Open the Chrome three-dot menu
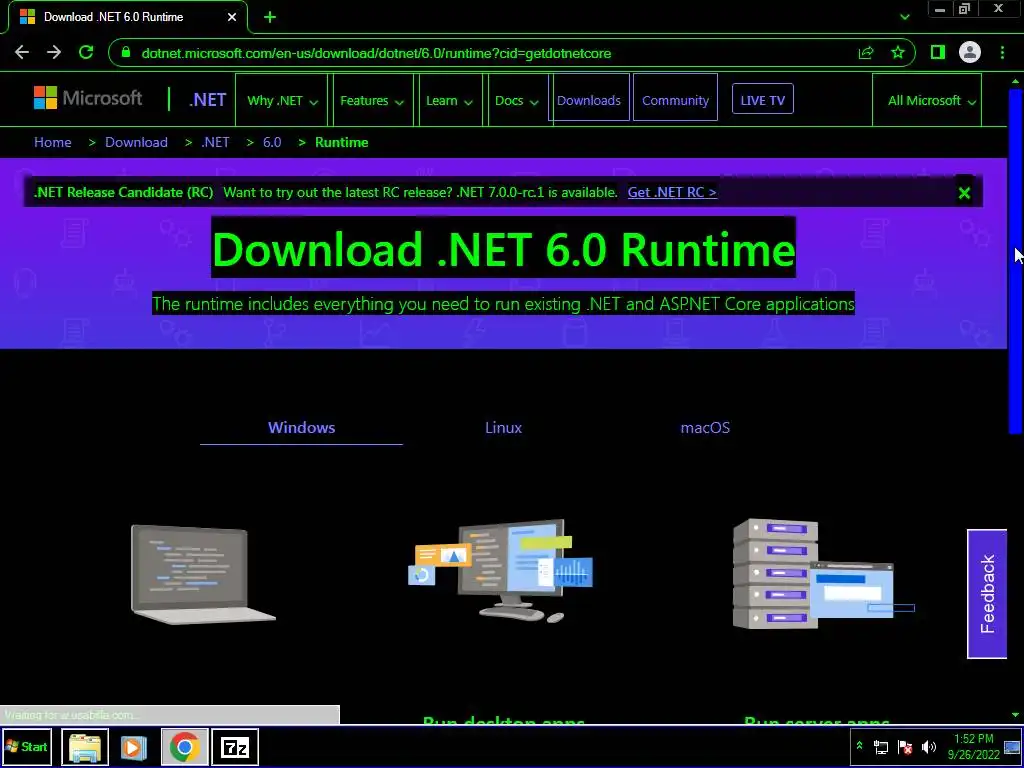The image size is (1024, 768). [1002, 53]
